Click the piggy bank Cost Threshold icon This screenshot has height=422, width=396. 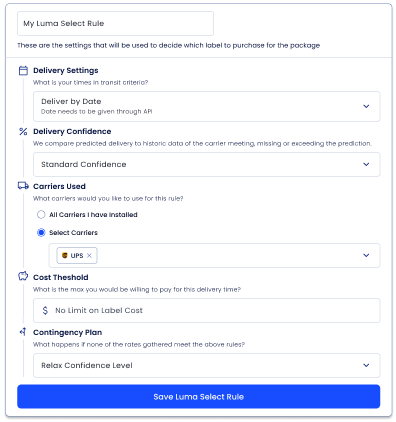pyautogui.click(x=23, y=276)
